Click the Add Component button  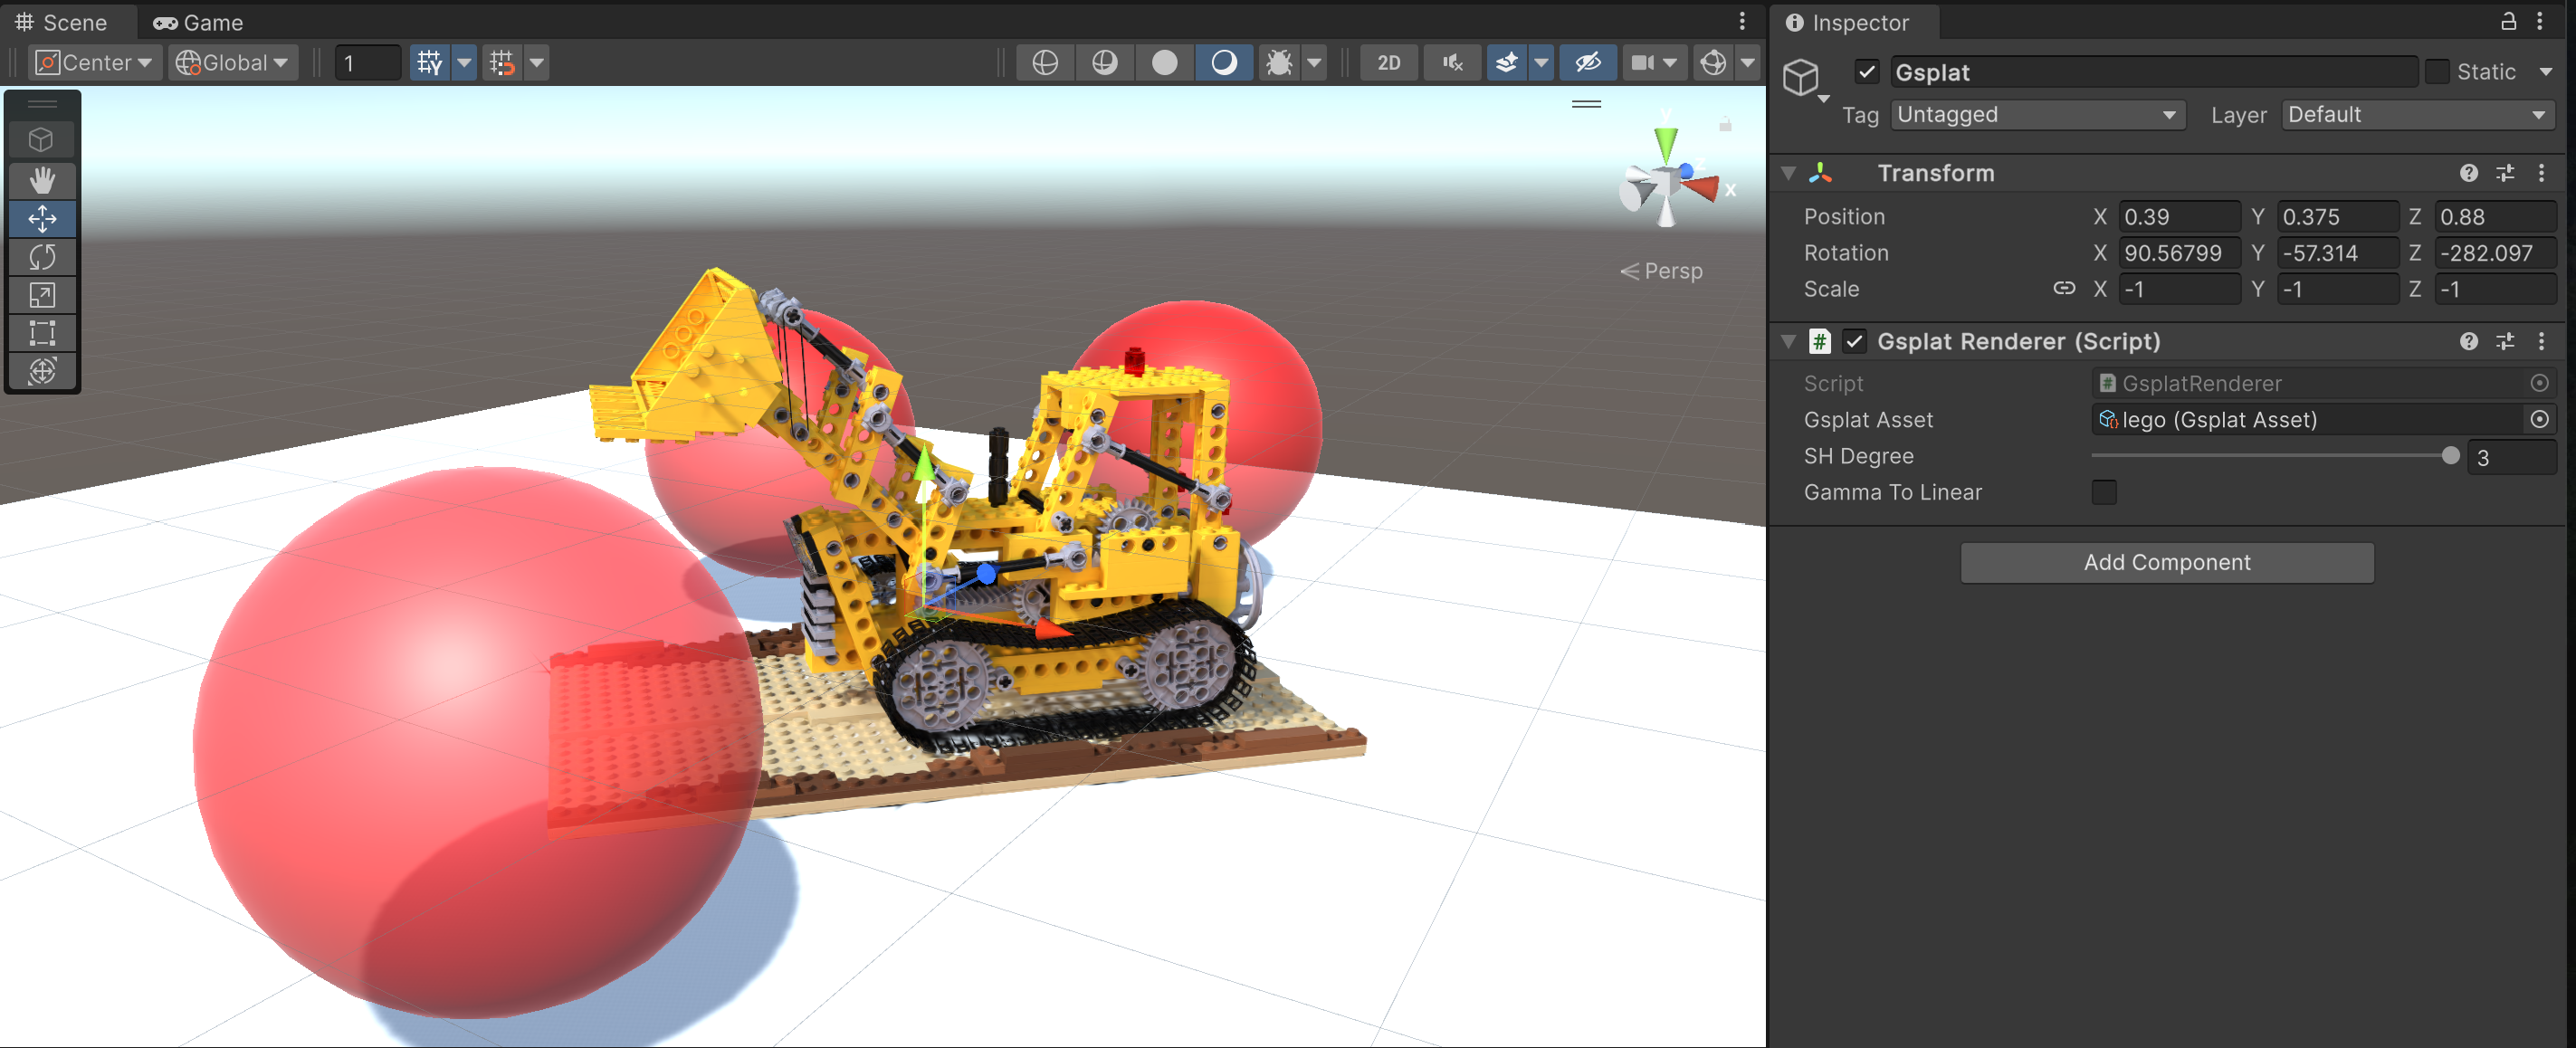click(2166, 562)
